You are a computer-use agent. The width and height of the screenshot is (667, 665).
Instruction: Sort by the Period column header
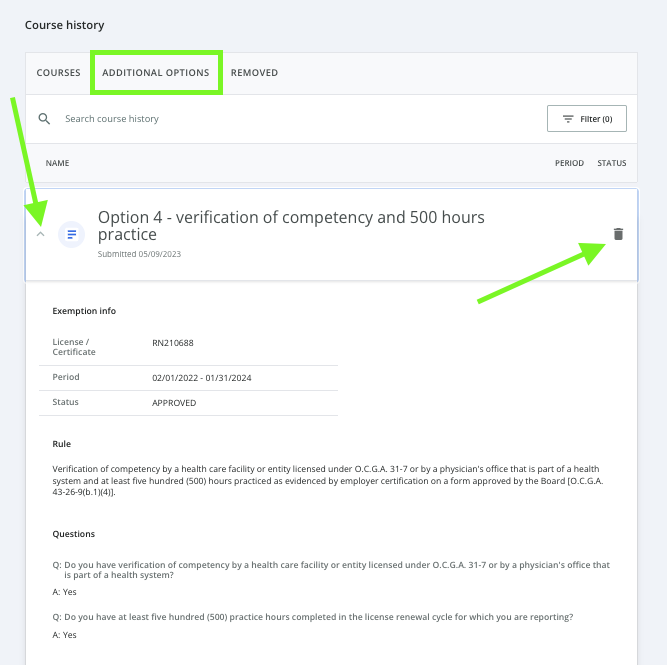coord(568,163)
